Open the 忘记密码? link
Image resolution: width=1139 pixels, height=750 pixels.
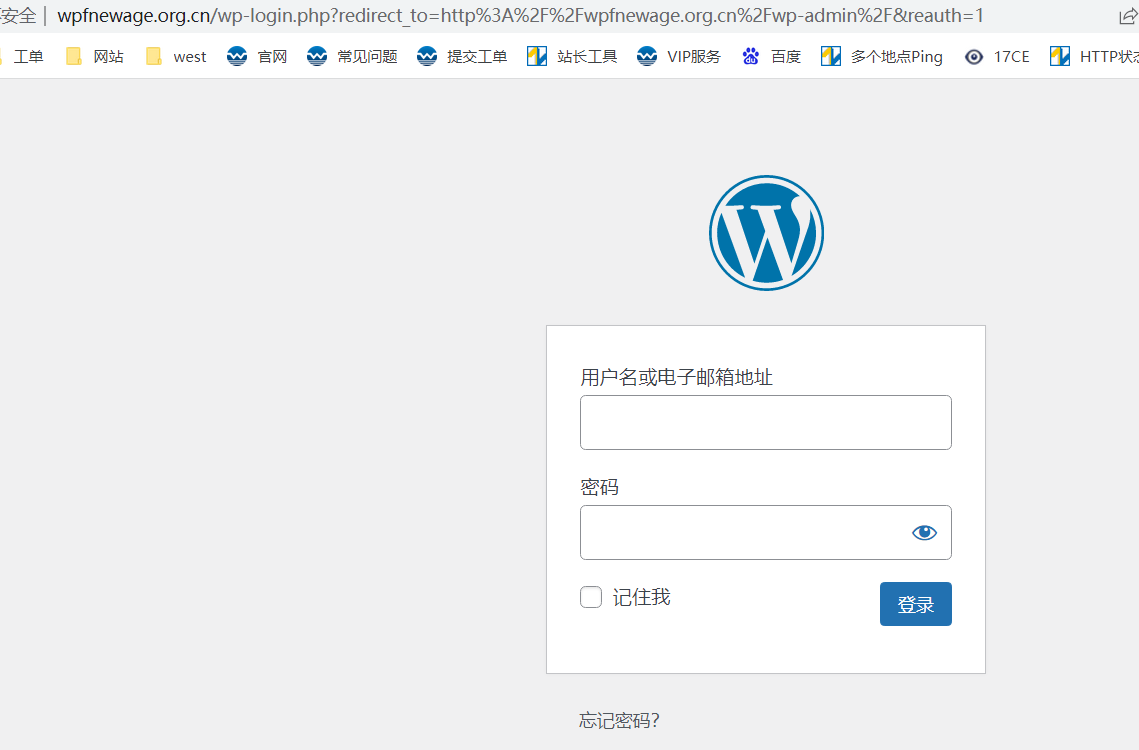619,720
